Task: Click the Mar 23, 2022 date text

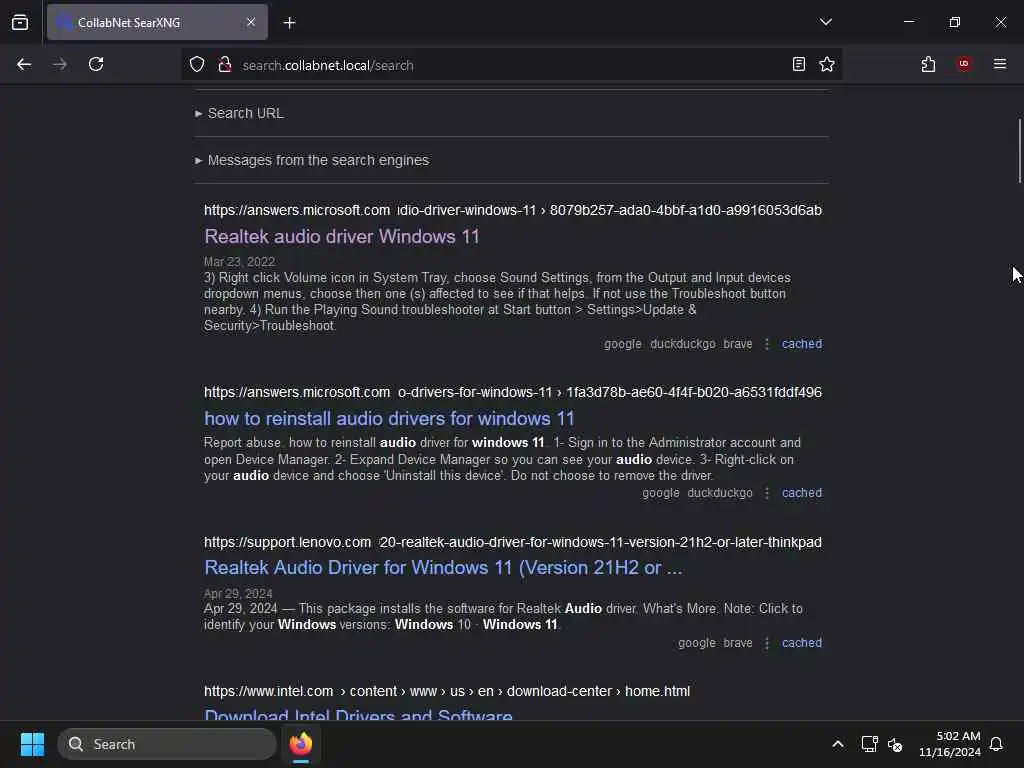Action: [239, 262]
